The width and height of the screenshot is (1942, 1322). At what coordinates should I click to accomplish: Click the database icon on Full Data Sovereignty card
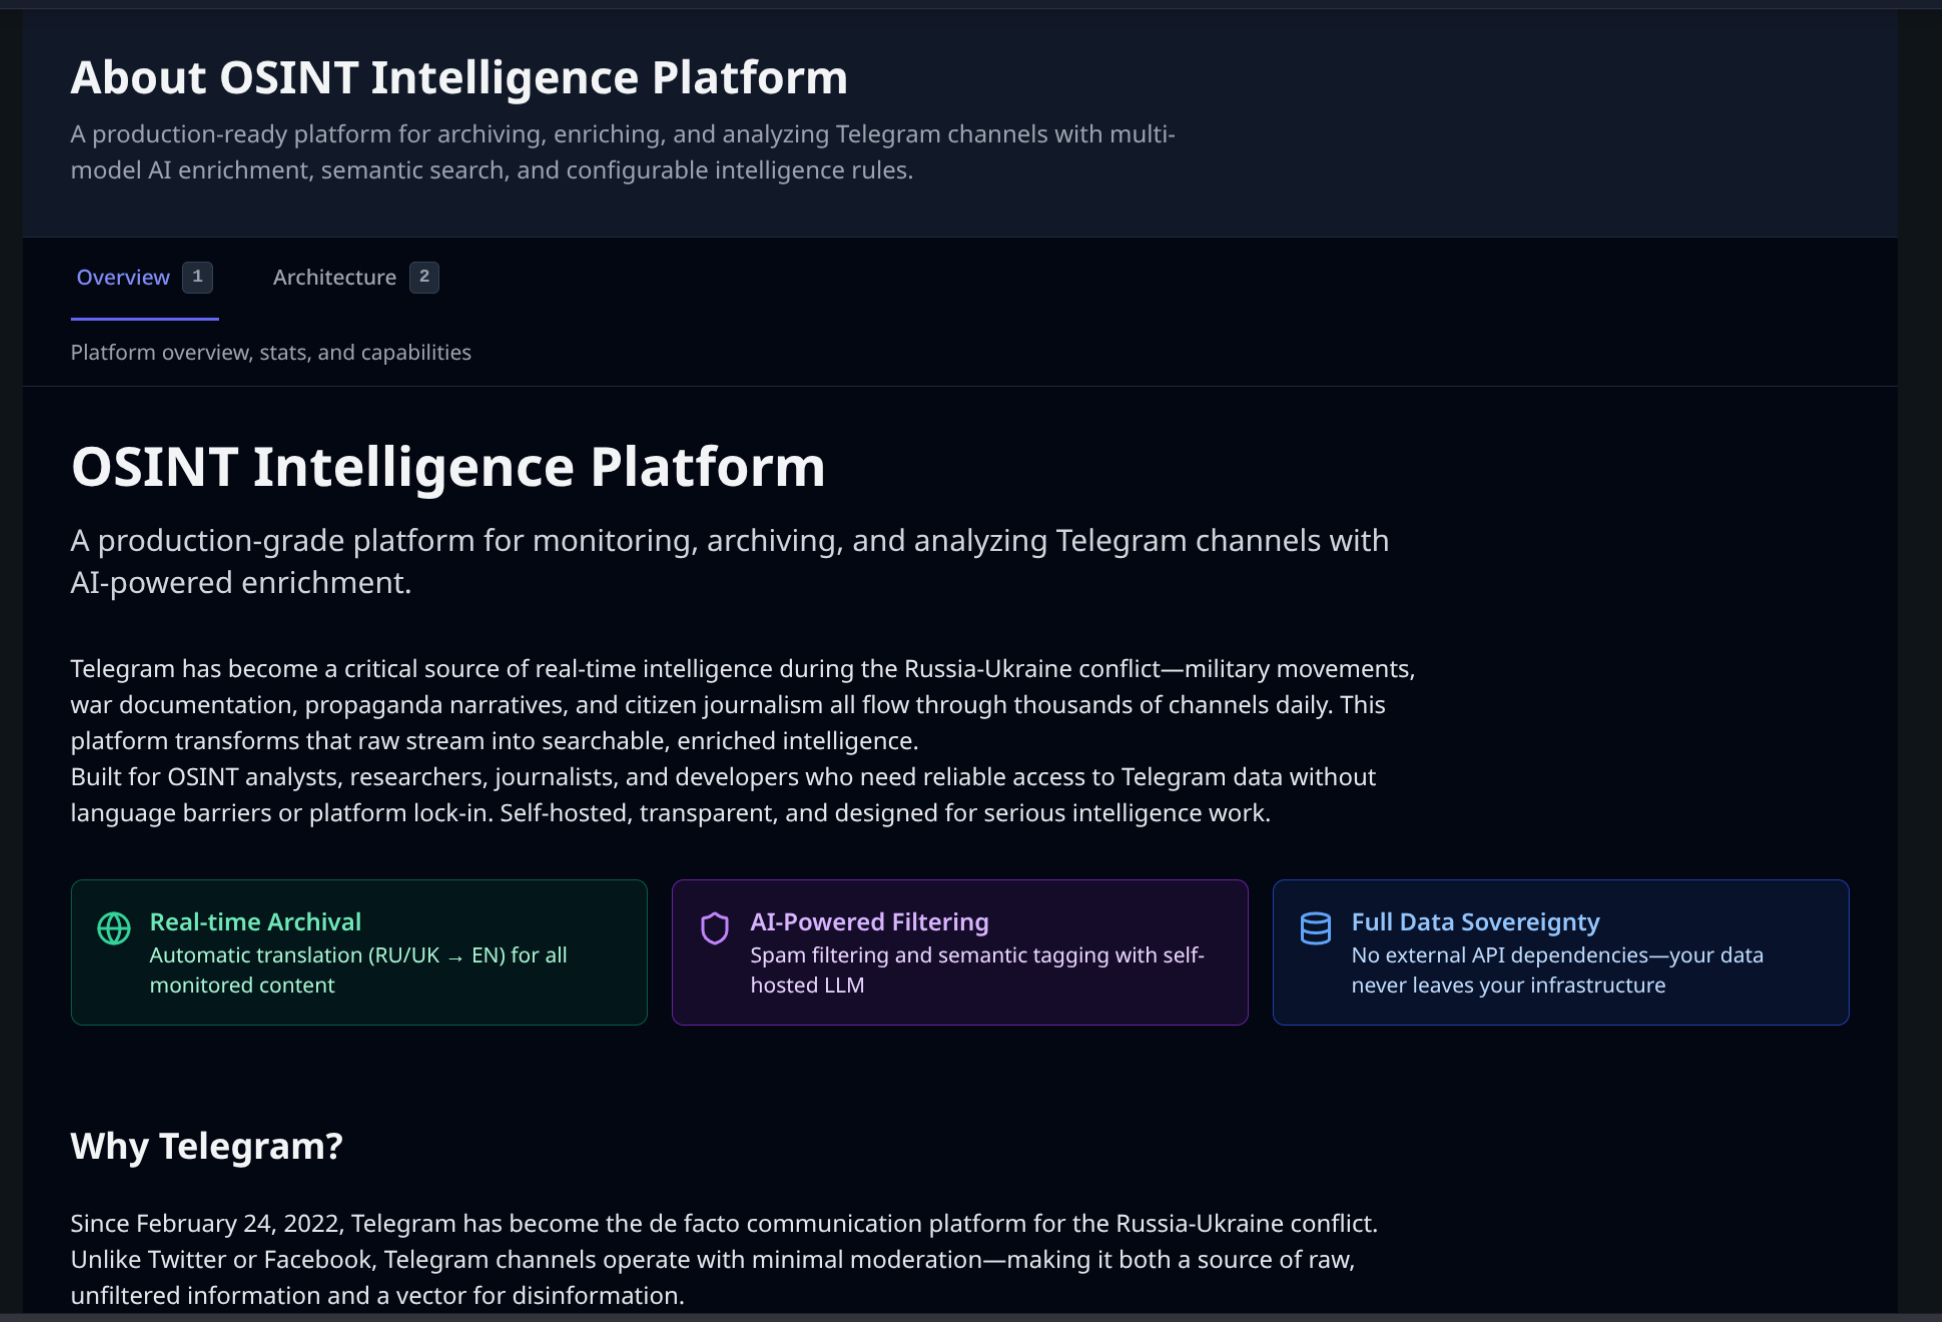tap(1315, 928)
